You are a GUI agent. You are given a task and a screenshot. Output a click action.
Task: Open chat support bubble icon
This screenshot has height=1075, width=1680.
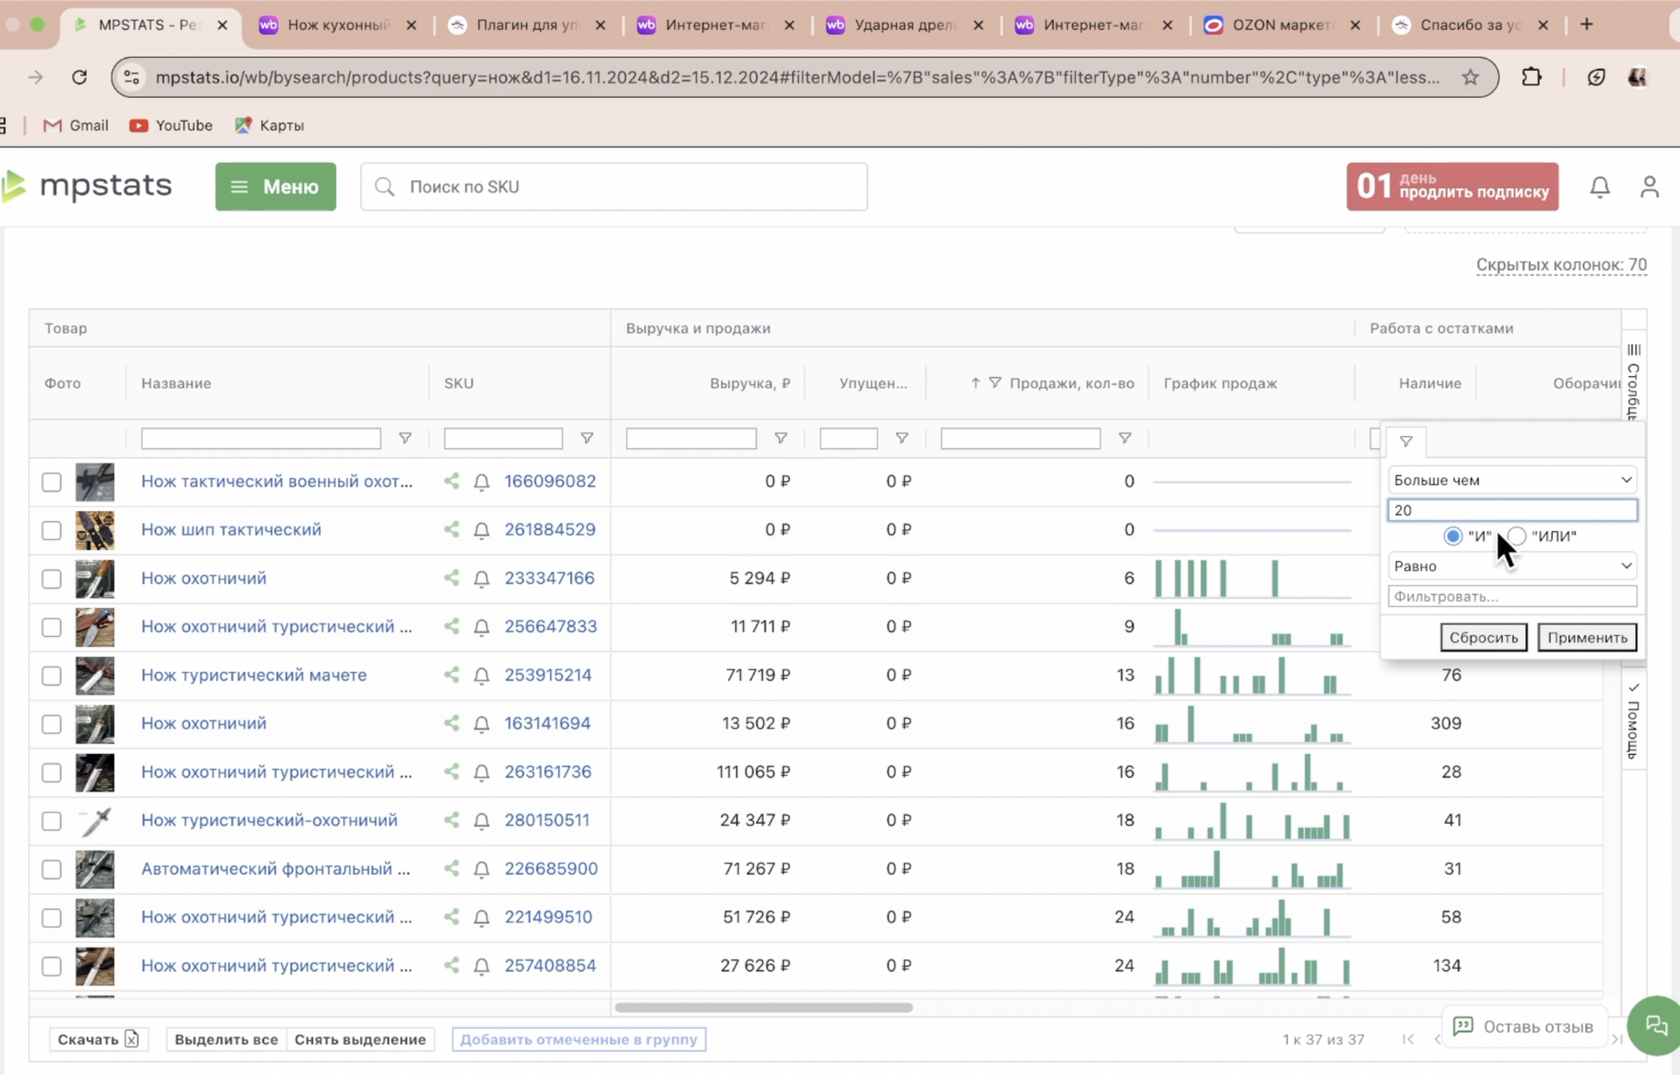pyautogui.click(x=1656, y=1025)
